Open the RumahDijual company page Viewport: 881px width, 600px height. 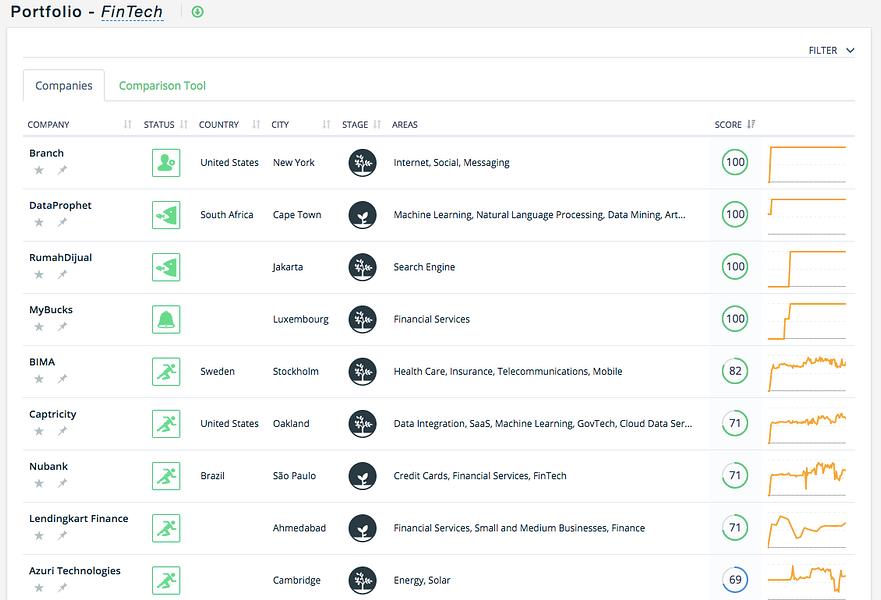click(x=61, y=258)
